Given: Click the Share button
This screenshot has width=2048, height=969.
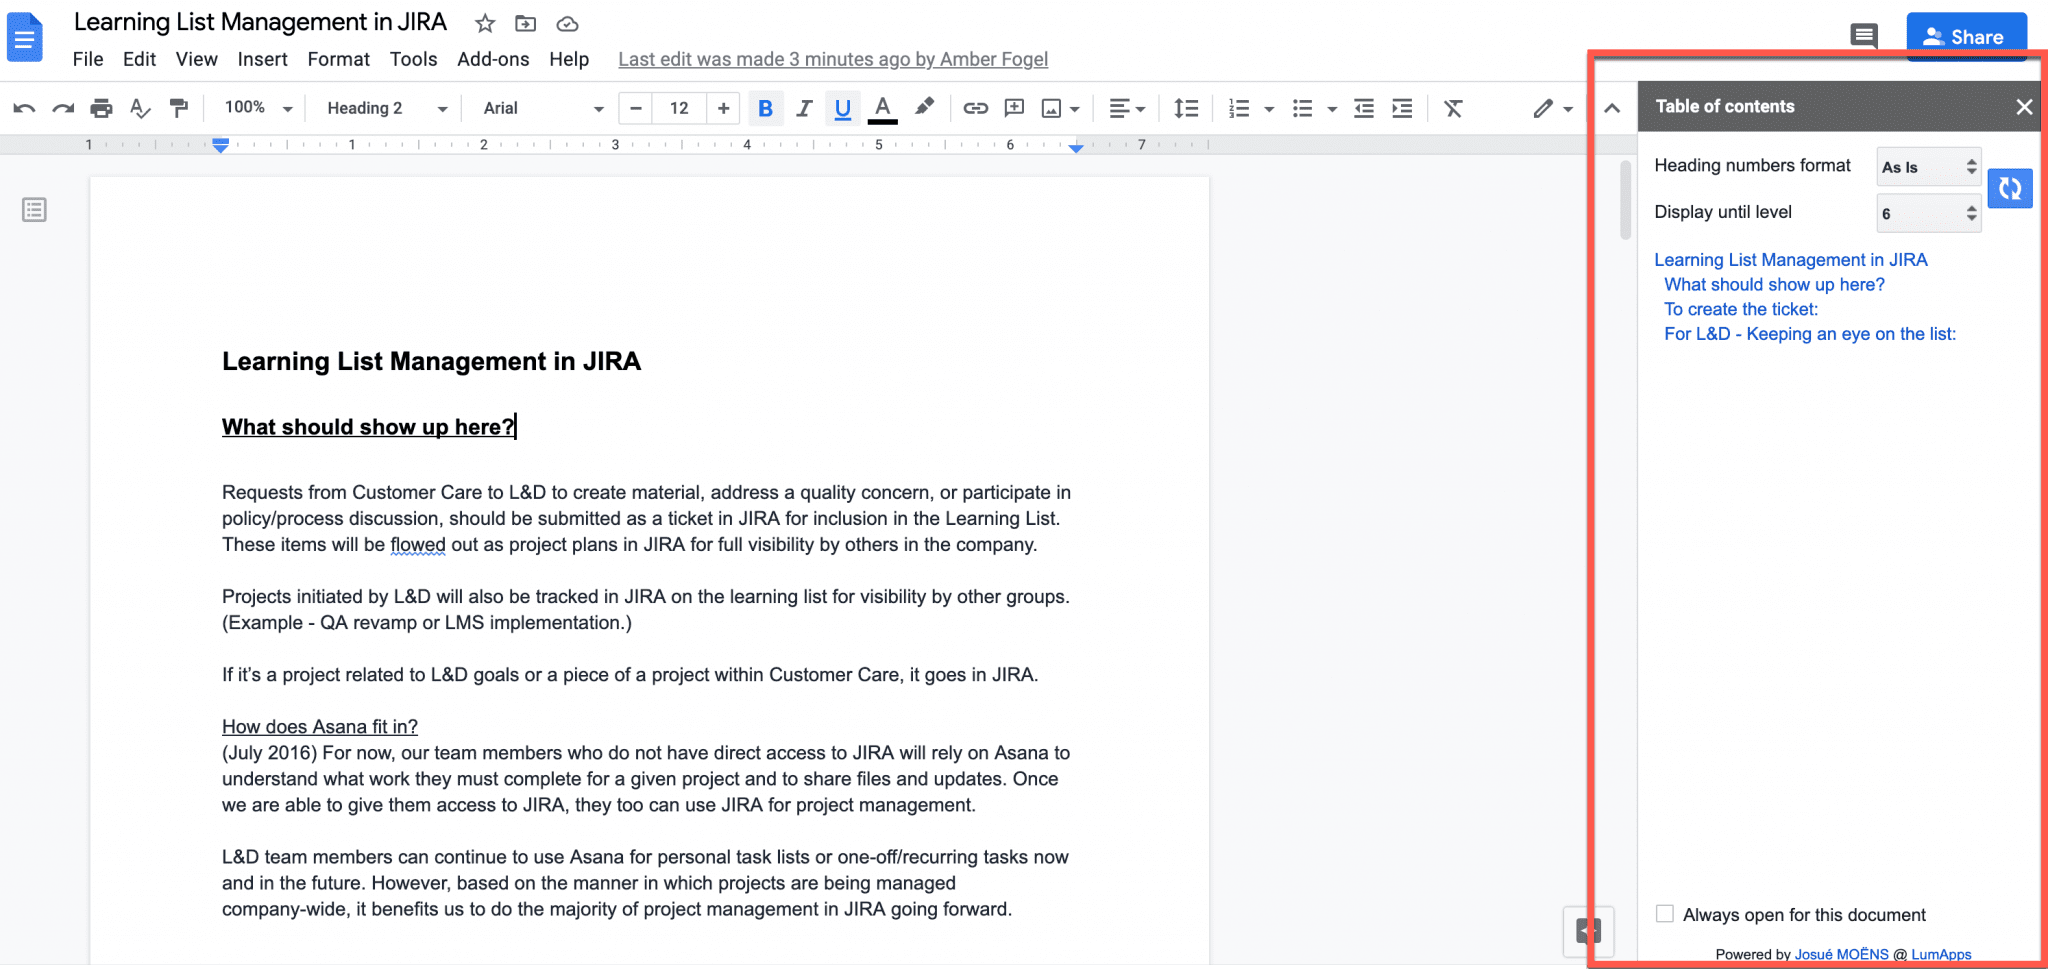Looking at the screenshot, I should coord(1966,36).
